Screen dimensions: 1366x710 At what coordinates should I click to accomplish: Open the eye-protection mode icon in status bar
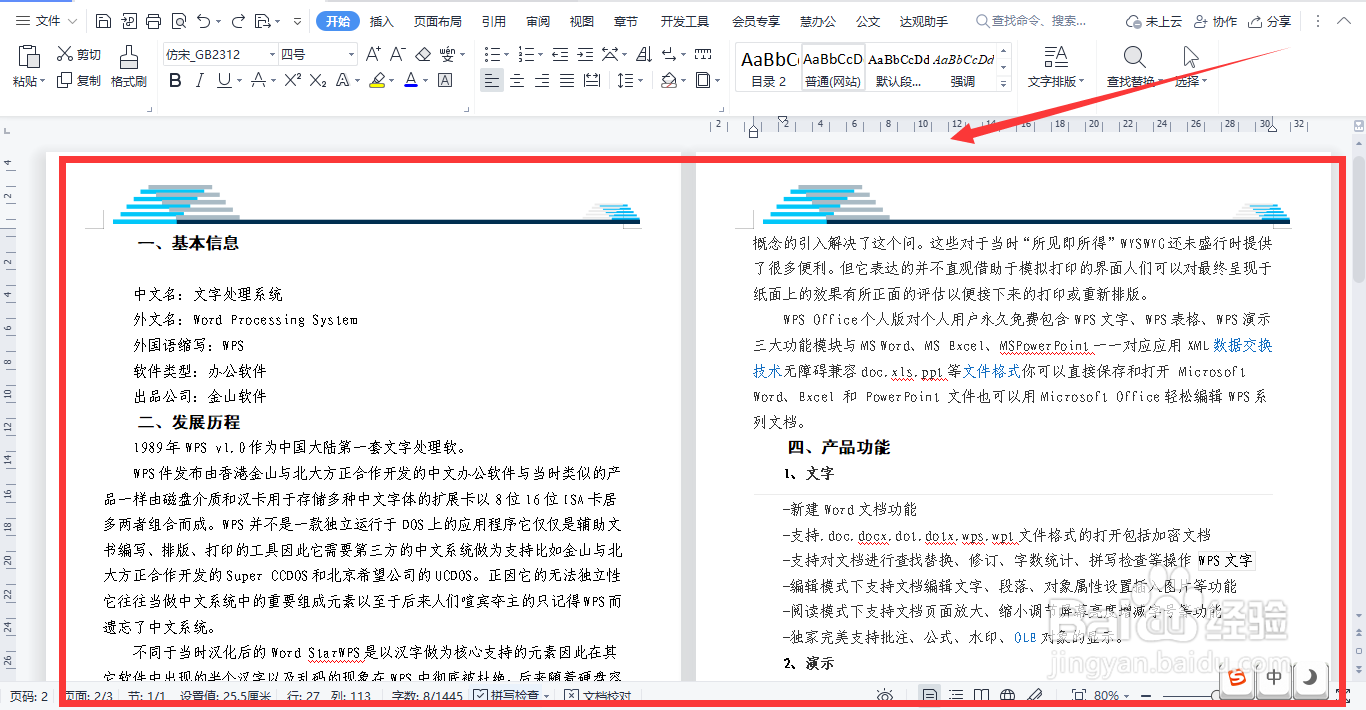pyautogui.click(x=884, y=696)
